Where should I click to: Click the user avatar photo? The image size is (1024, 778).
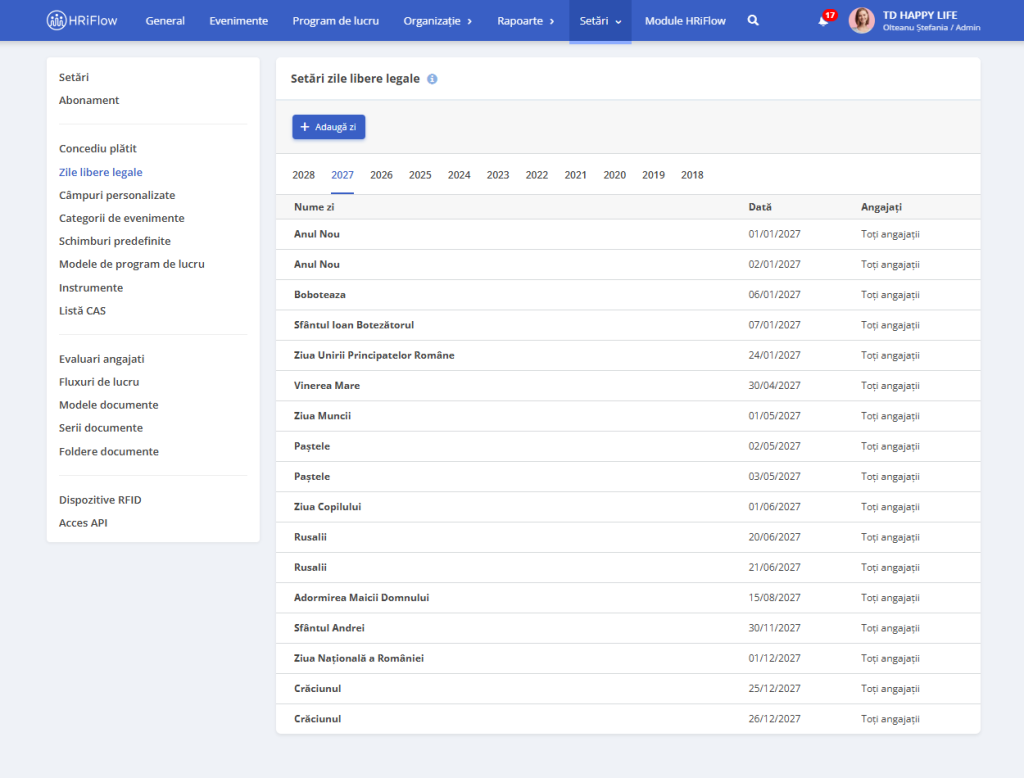tap(861, 20)
